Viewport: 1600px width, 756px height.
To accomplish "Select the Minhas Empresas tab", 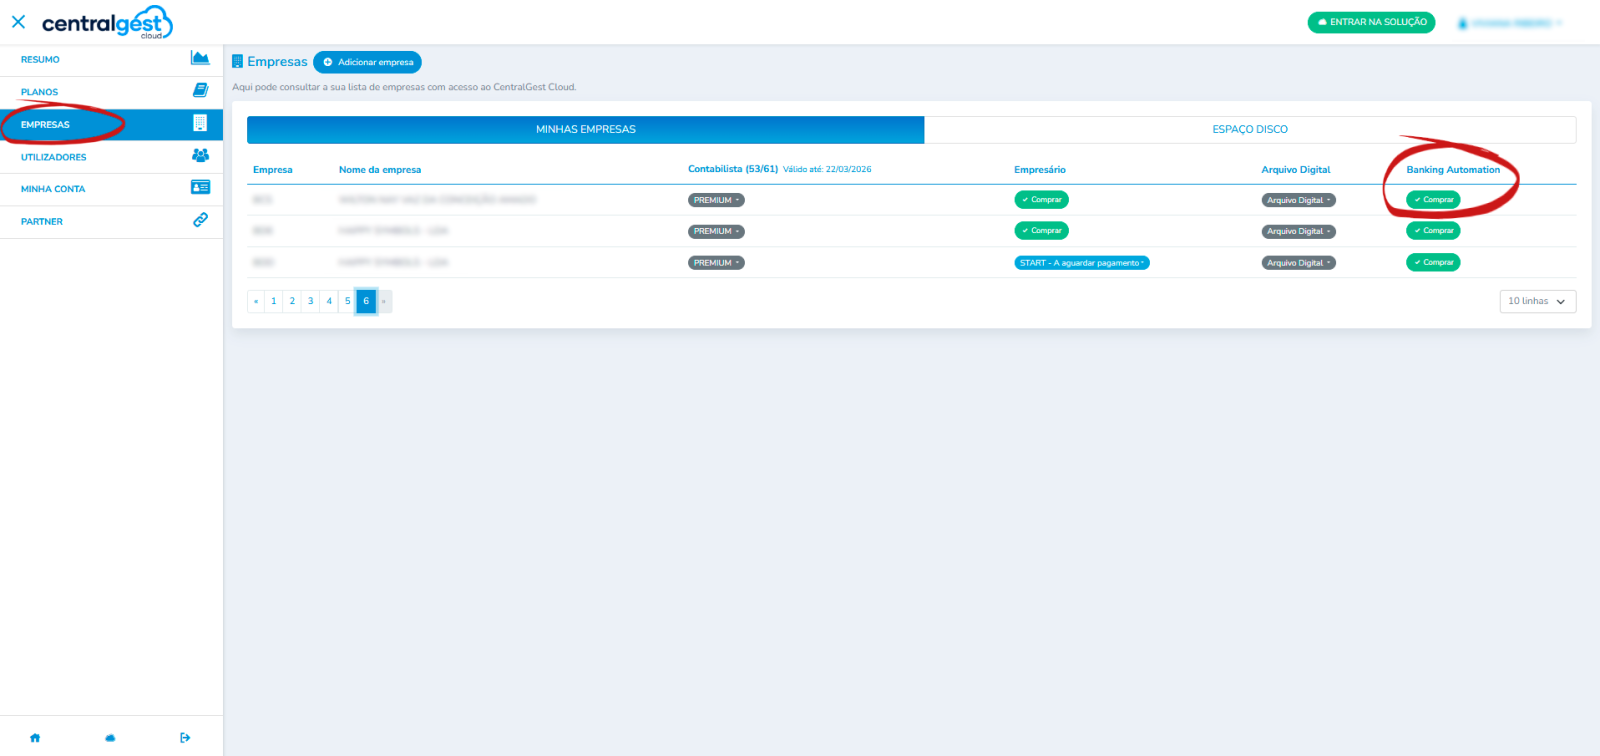I will click(585, 129).
